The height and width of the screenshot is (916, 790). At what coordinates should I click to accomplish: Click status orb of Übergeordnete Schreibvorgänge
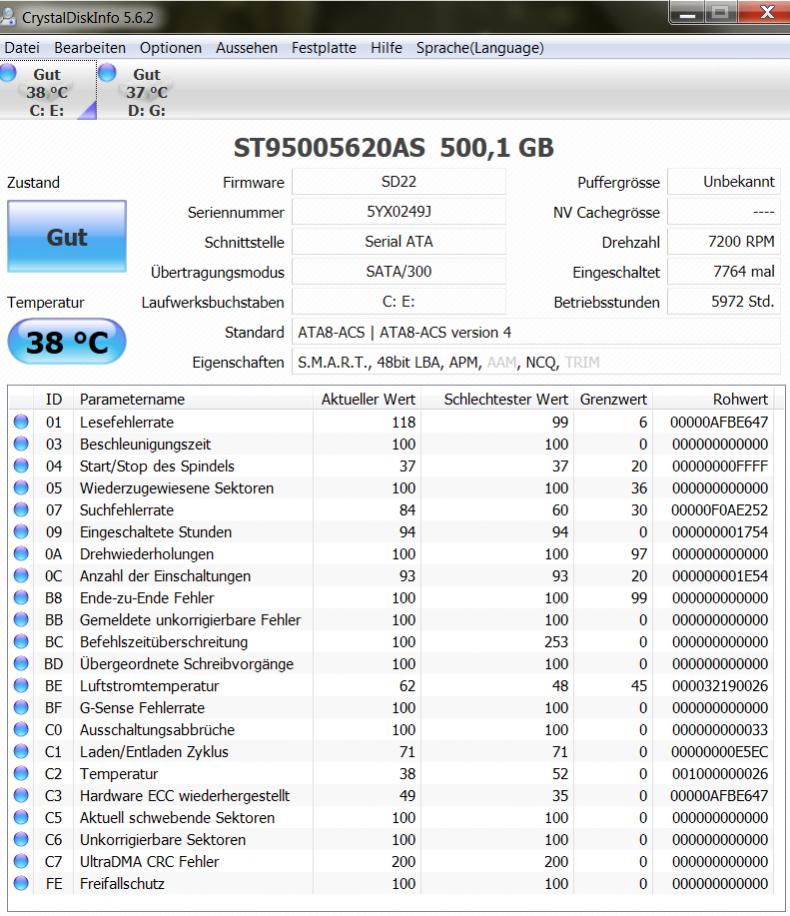point(21,663)
